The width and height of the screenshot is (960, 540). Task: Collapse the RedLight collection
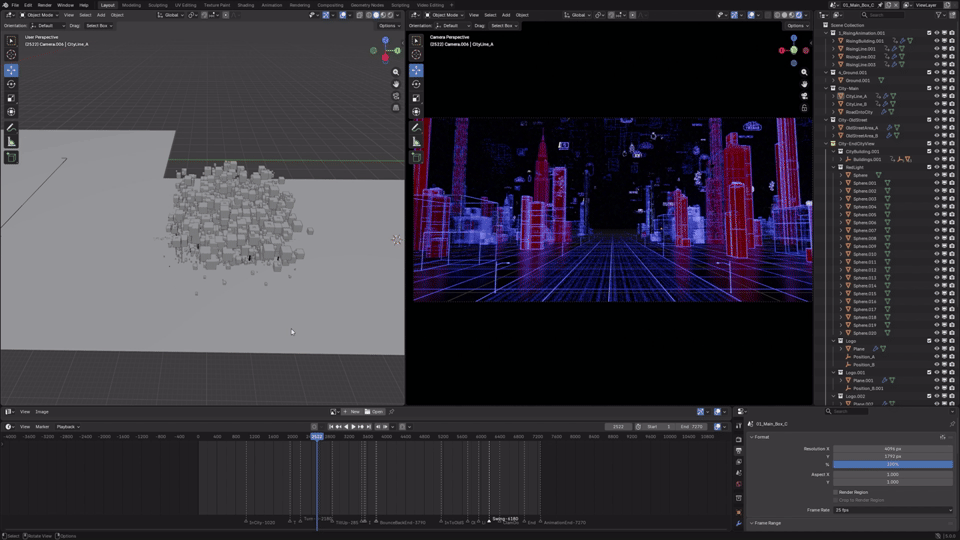coord(833,167)
